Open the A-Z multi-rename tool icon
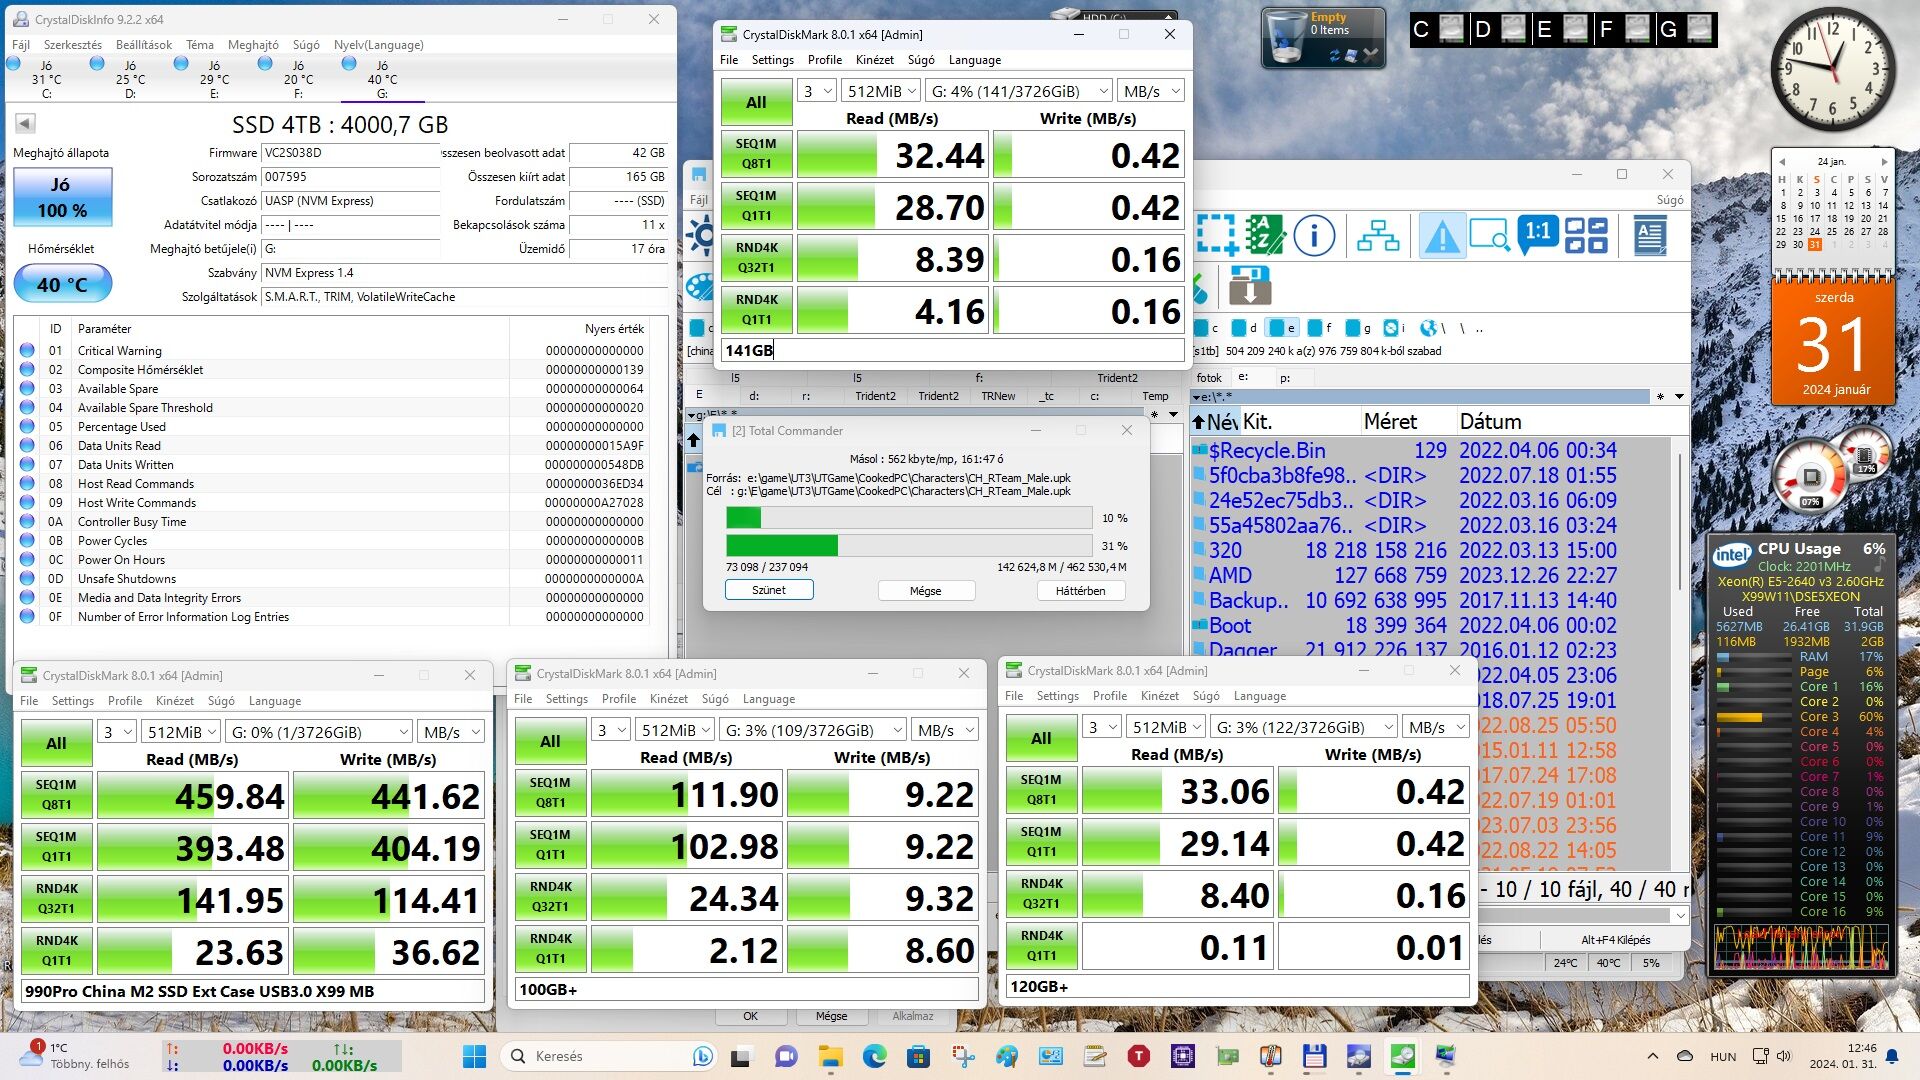 (1265, 236)
